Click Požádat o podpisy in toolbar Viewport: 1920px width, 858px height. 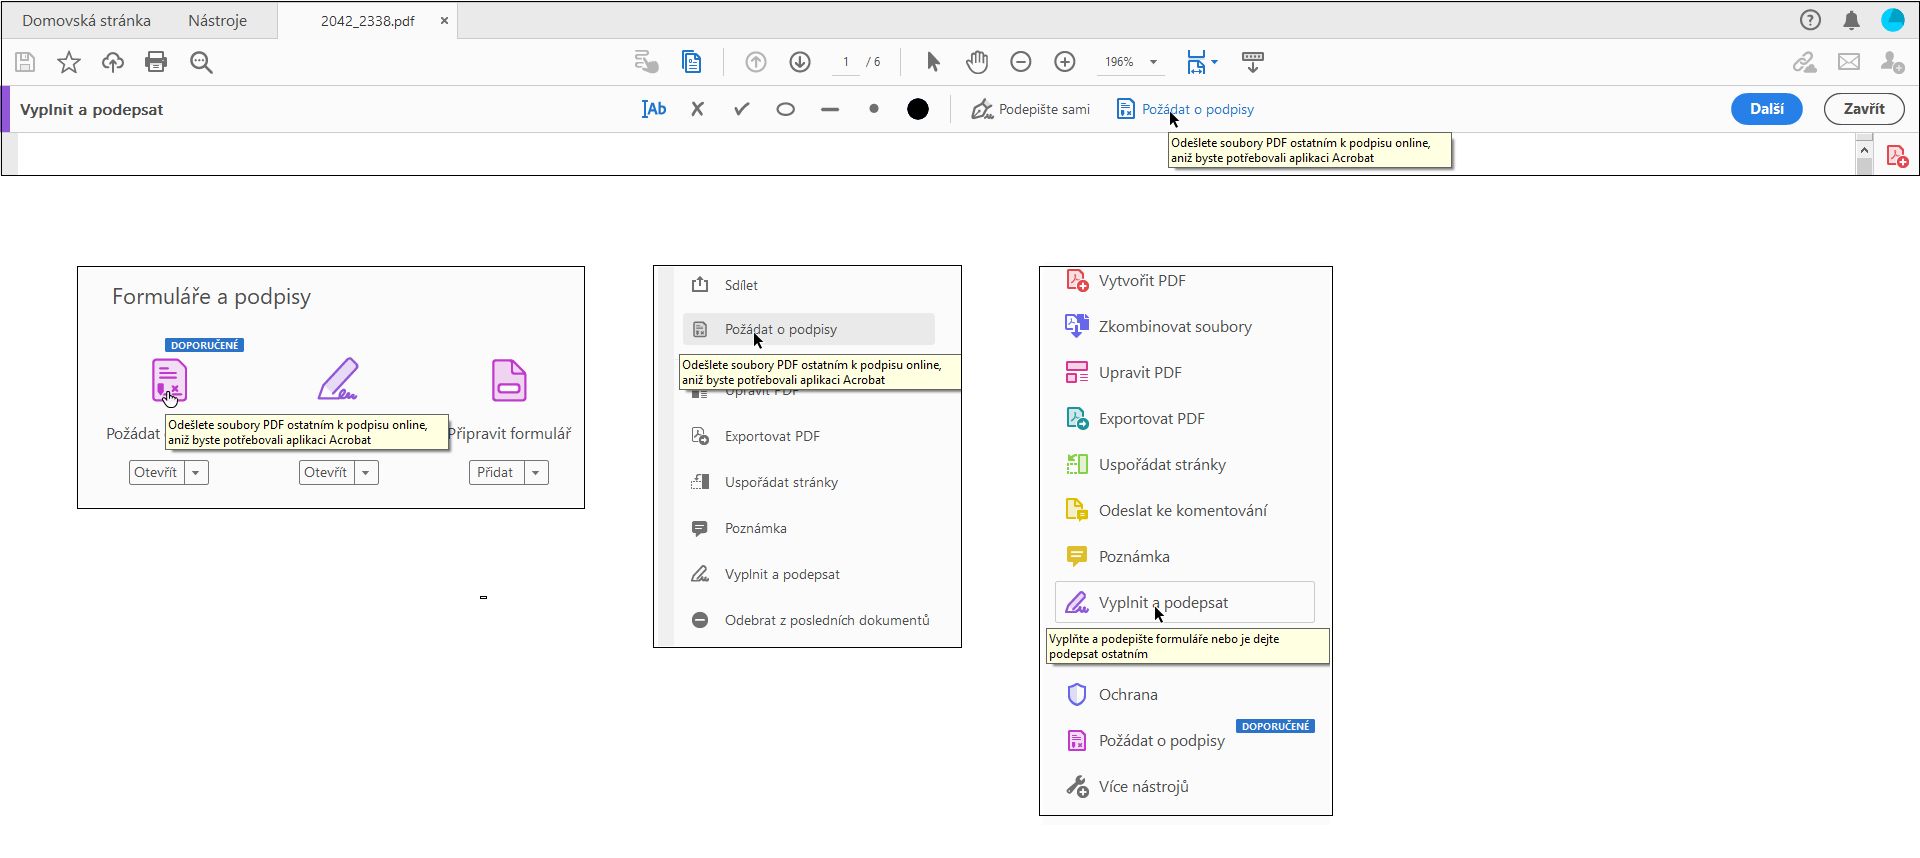tap(1185, 109)
